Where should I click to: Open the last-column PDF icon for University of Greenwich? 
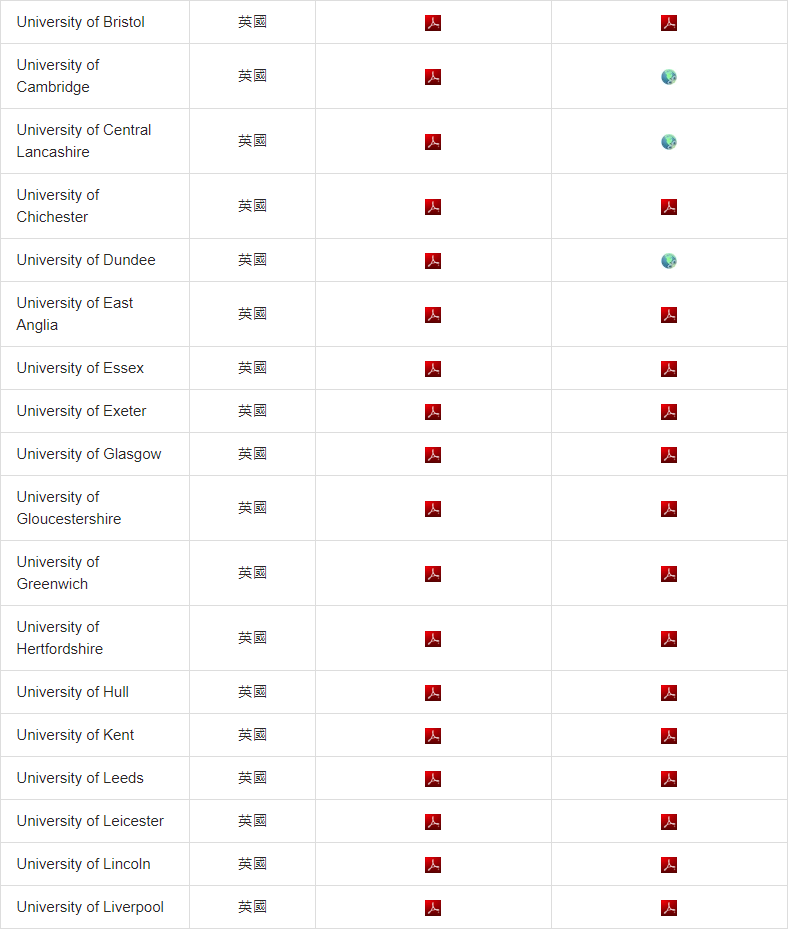click(x=669, y=574)
